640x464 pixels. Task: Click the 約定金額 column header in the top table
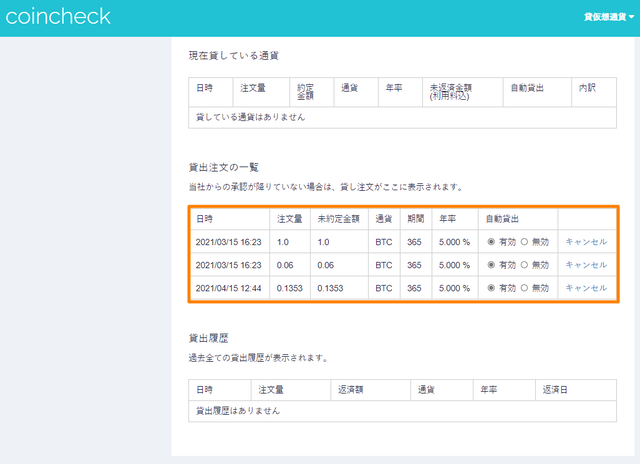pos(305,92)
